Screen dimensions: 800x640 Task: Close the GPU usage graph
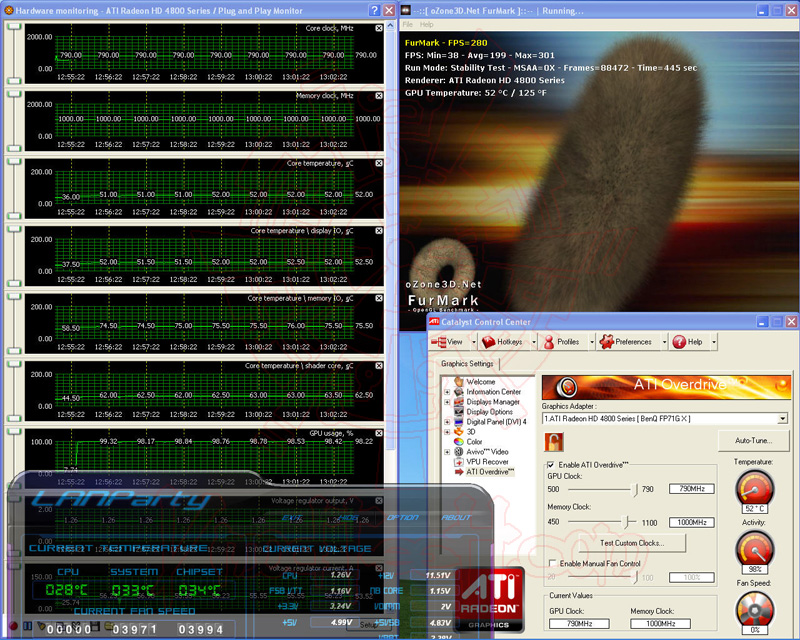pos(379,433)
